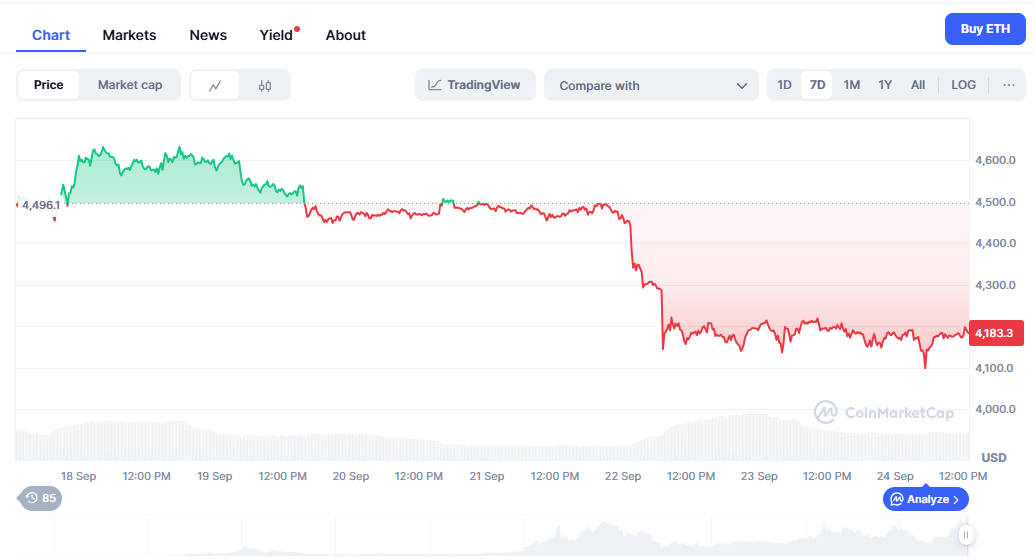Click the history badge showing 85
The height and width of the screenshot is (560, 1035).
click(41, 497)
